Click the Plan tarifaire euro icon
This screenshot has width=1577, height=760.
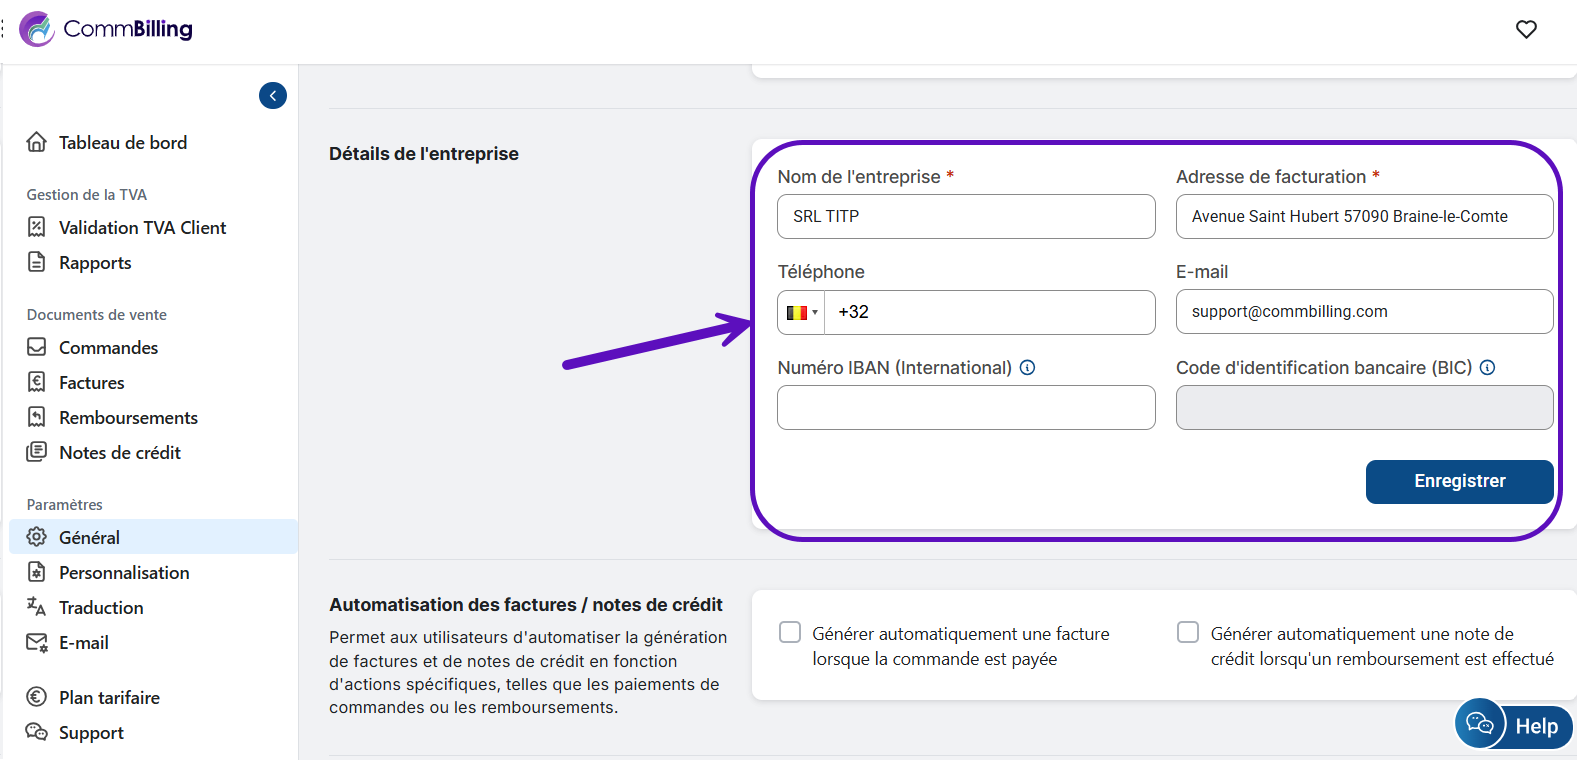click(x=37, y=697)
